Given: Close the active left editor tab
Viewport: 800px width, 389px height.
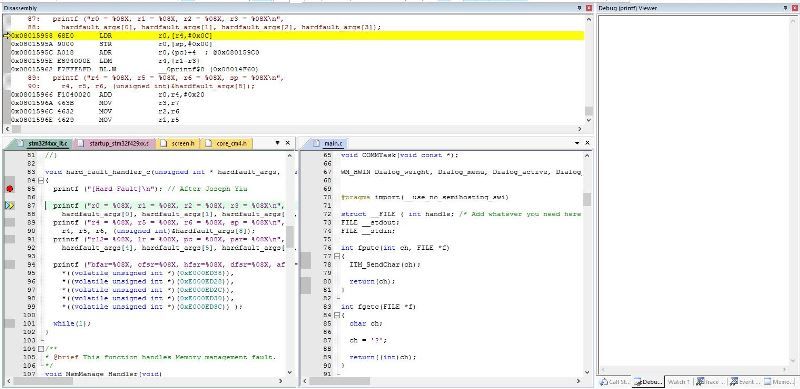Looking at the screenshot, I should tap(287, 143).
